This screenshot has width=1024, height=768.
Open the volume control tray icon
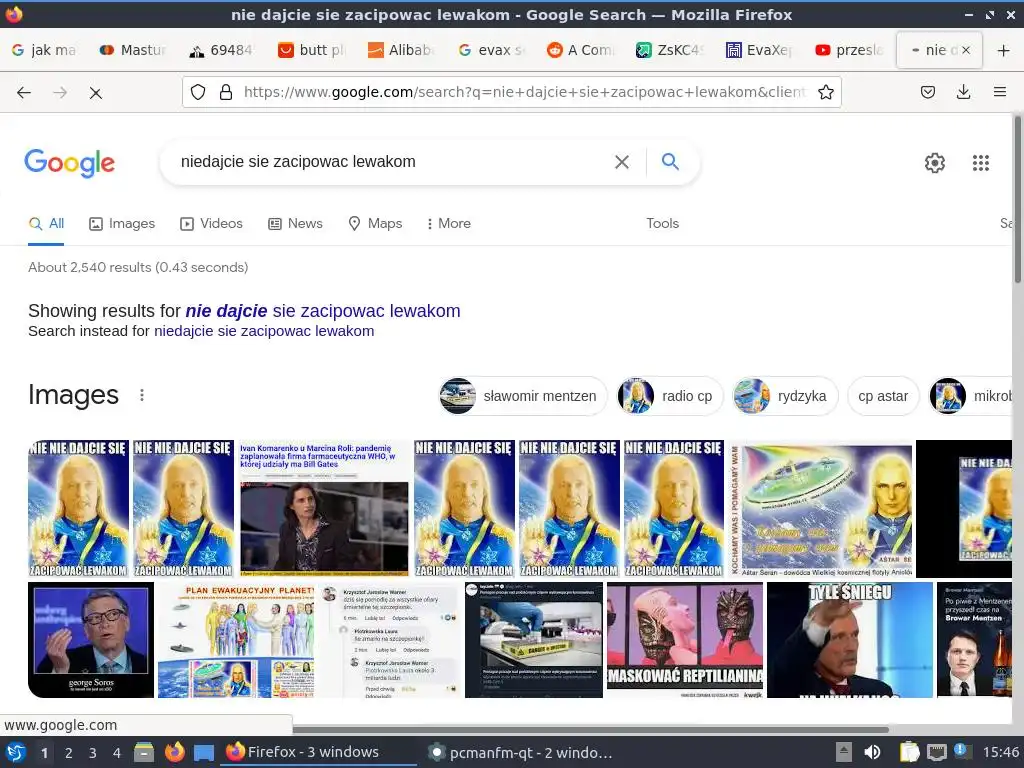click(x=872, y=752)
